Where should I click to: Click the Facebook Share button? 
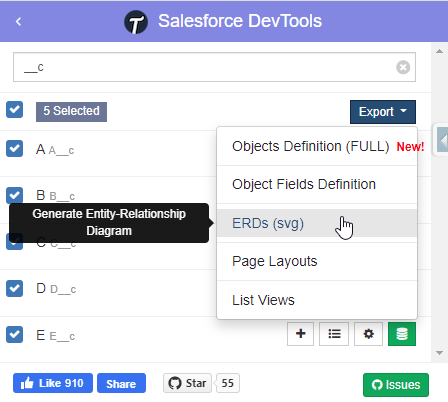121,383
